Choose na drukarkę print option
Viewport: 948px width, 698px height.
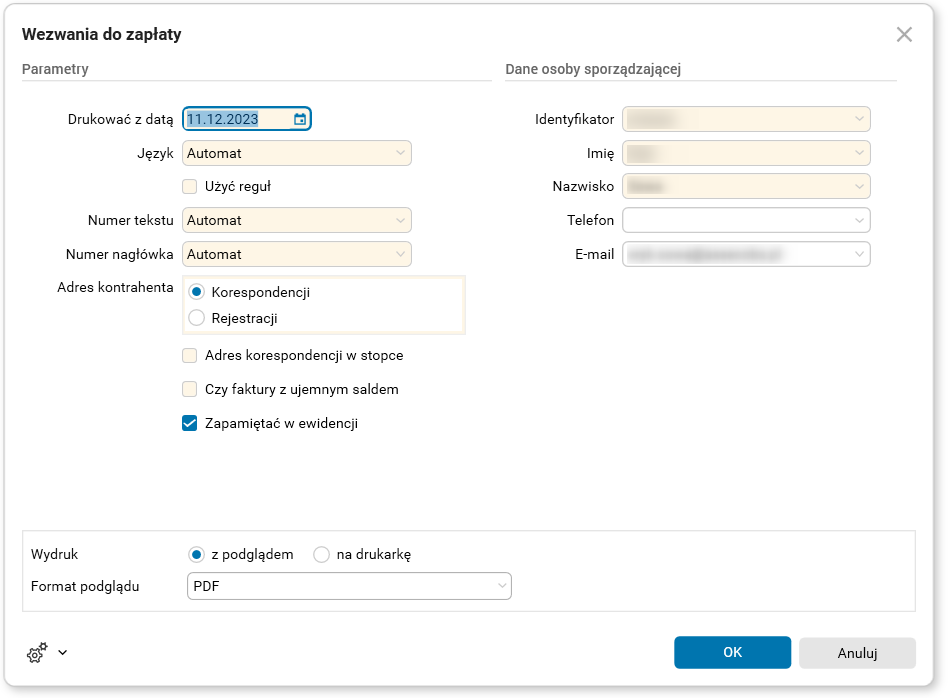click(322, 554)
